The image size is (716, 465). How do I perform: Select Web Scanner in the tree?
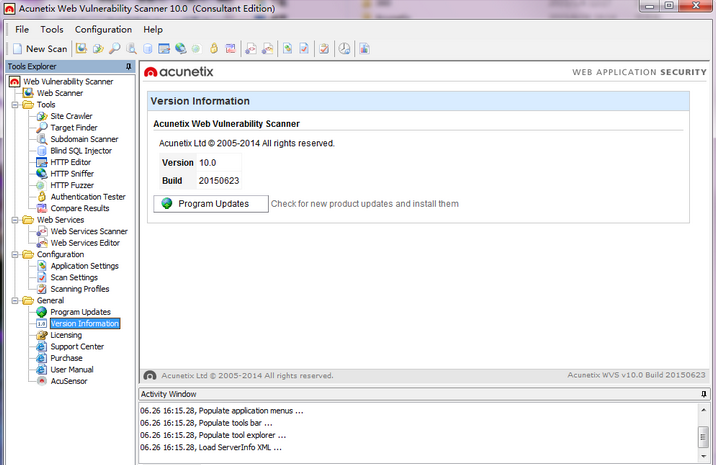[x=60, y=93]
